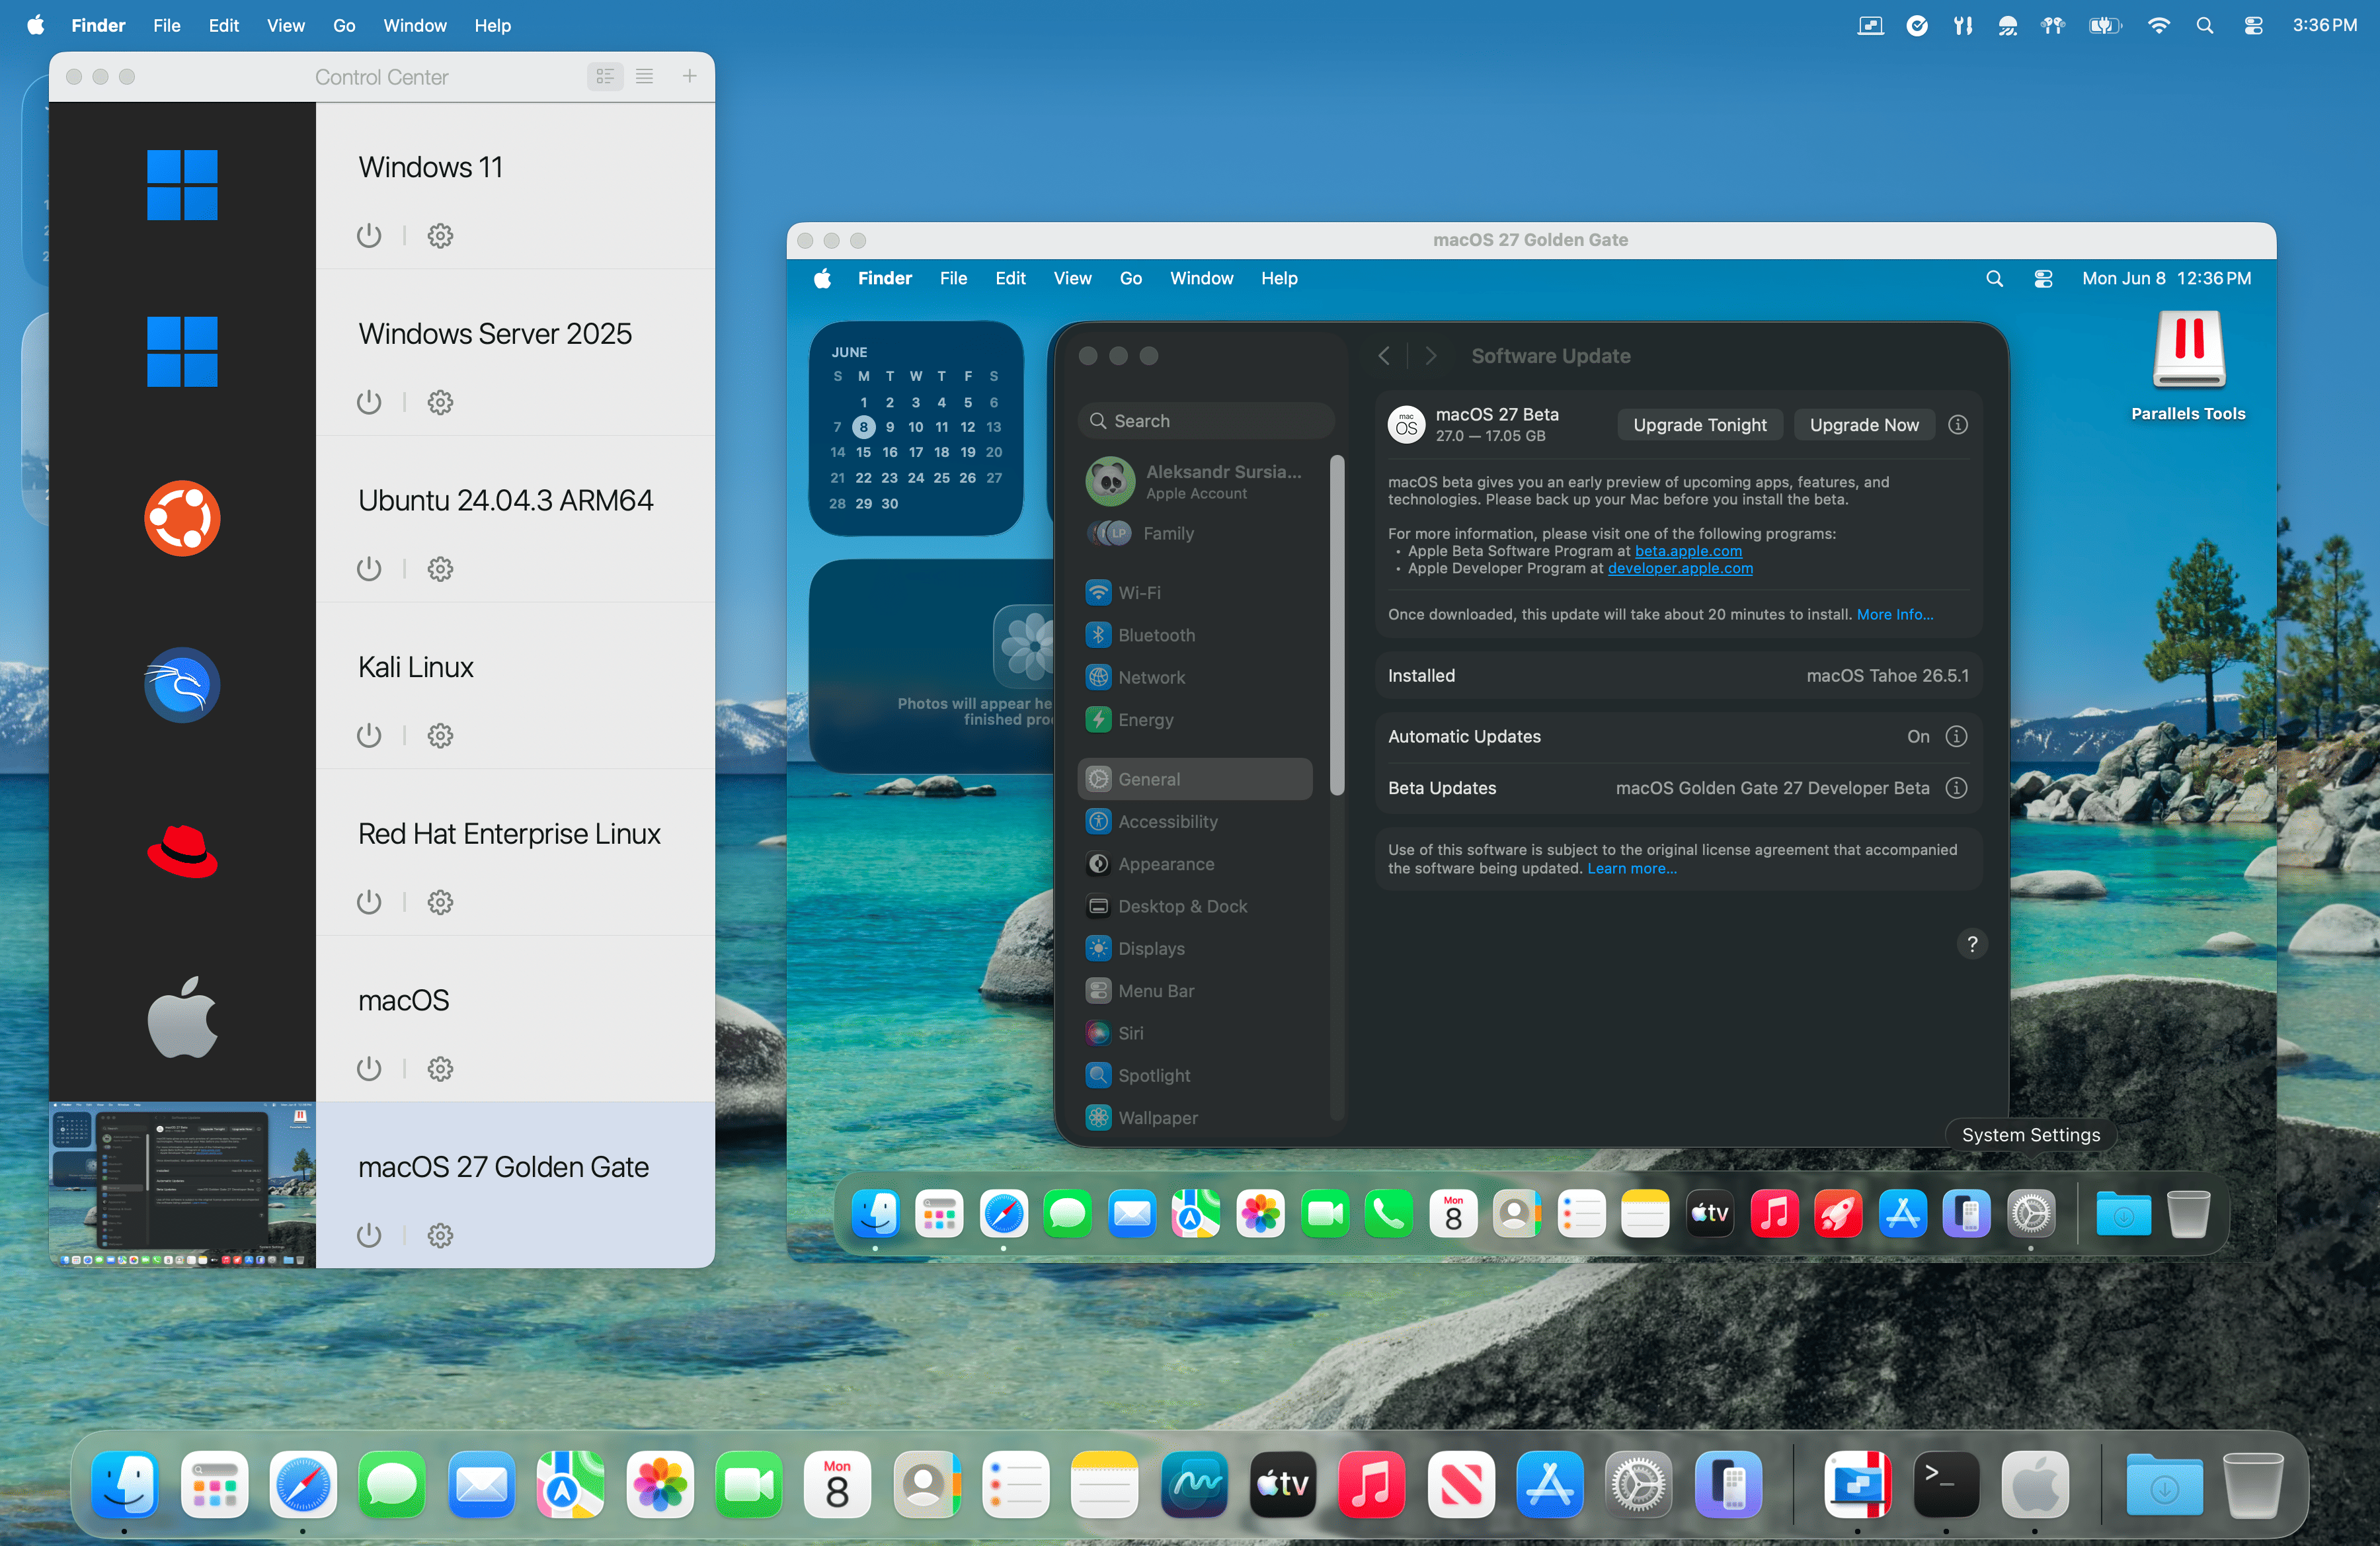Select Energy in the settings sidebar
The height and width of the screenshot is (1546, 2380).
coord(1196,719)
